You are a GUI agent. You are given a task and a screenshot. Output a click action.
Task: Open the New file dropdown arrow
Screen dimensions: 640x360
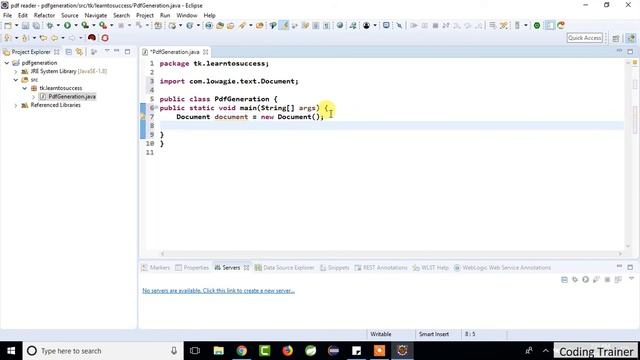click(x=16, y=26)
